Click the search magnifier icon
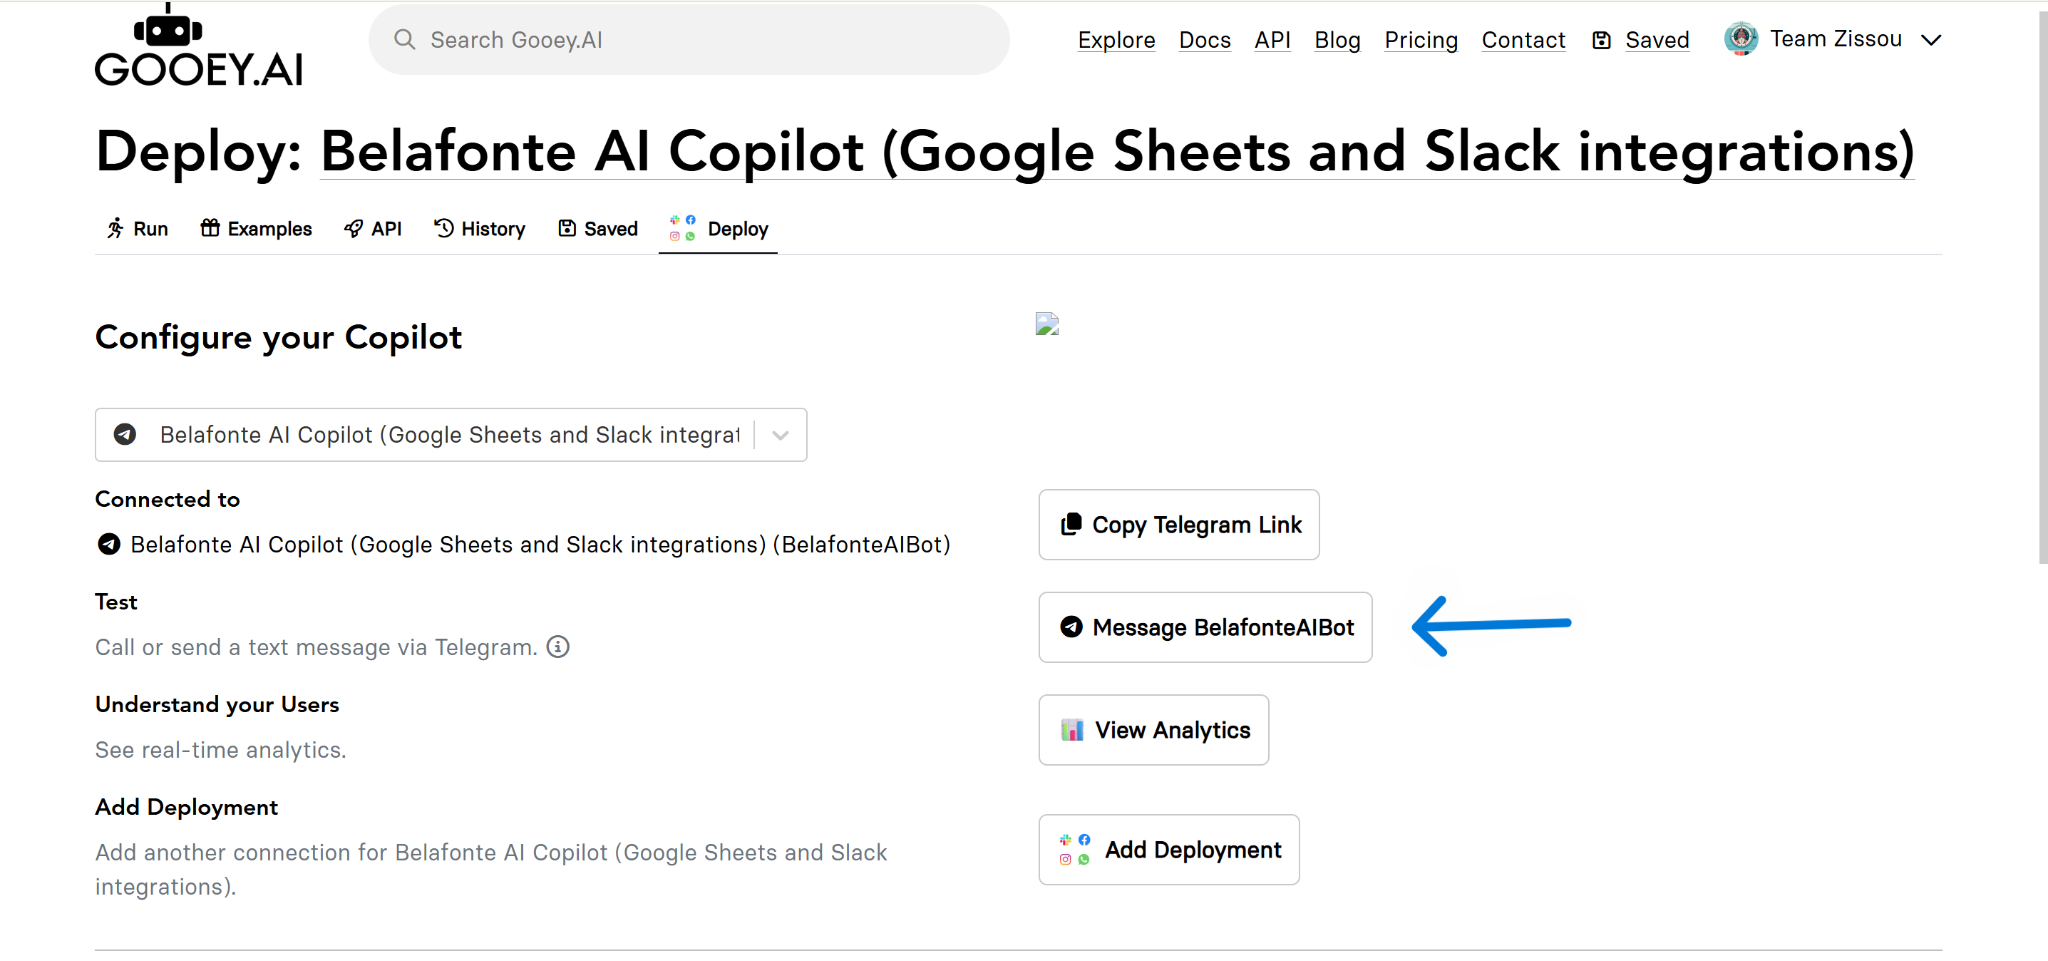This screenshot has width=2048, height=961. [404, 40]
